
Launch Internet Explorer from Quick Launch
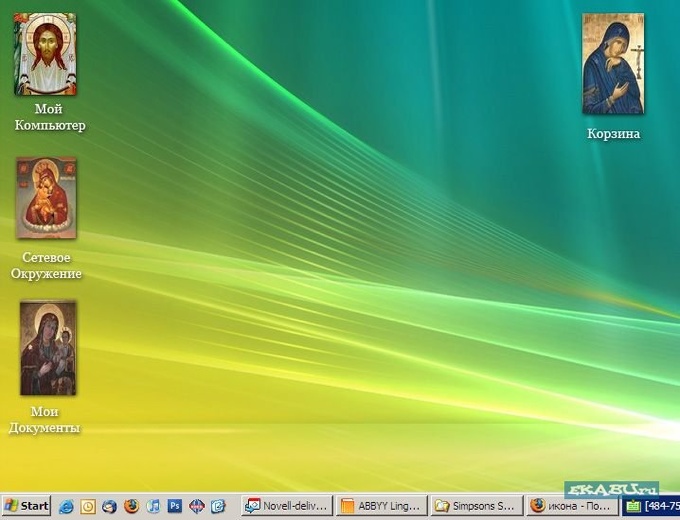(x=67, y=506)
